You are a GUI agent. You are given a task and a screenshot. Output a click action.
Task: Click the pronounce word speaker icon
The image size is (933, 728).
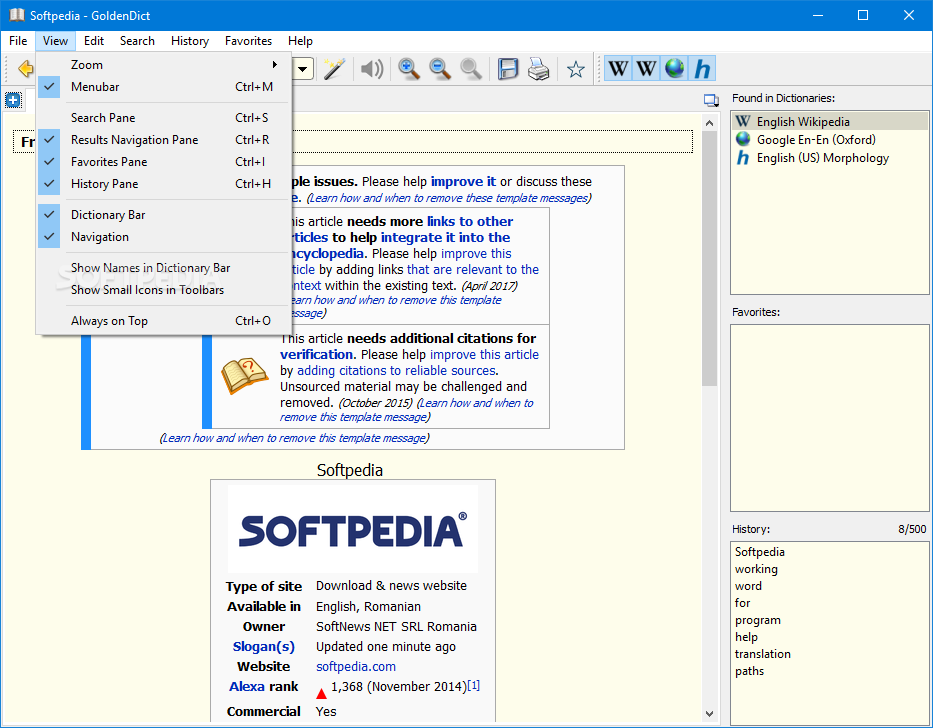(x=372, y=69)
